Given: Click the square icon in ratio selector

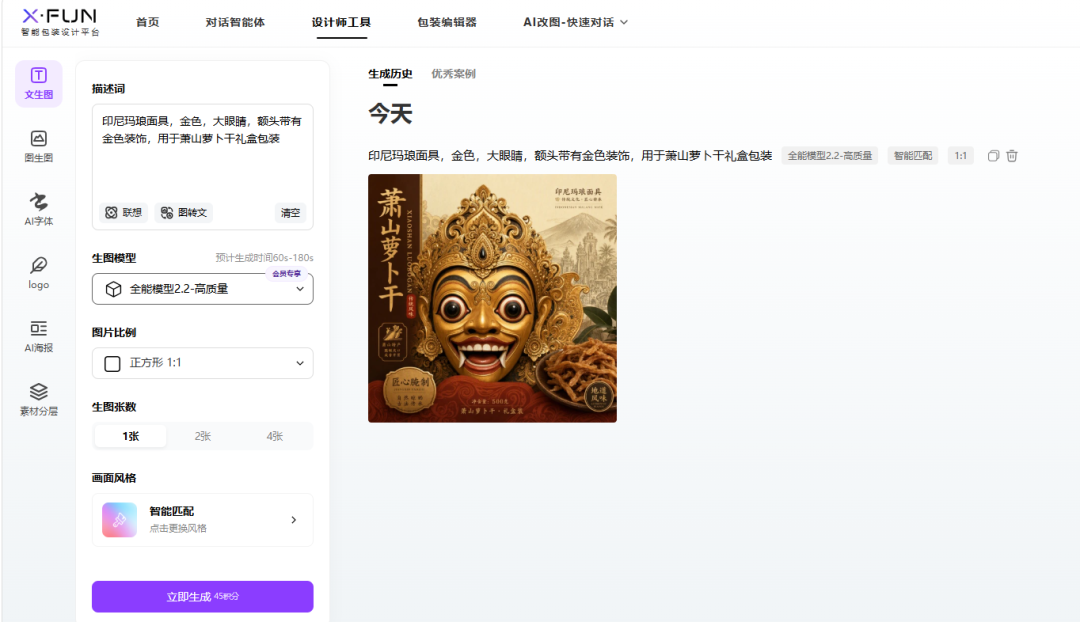Looking at the screenshot, I should [x=112, y=363].
